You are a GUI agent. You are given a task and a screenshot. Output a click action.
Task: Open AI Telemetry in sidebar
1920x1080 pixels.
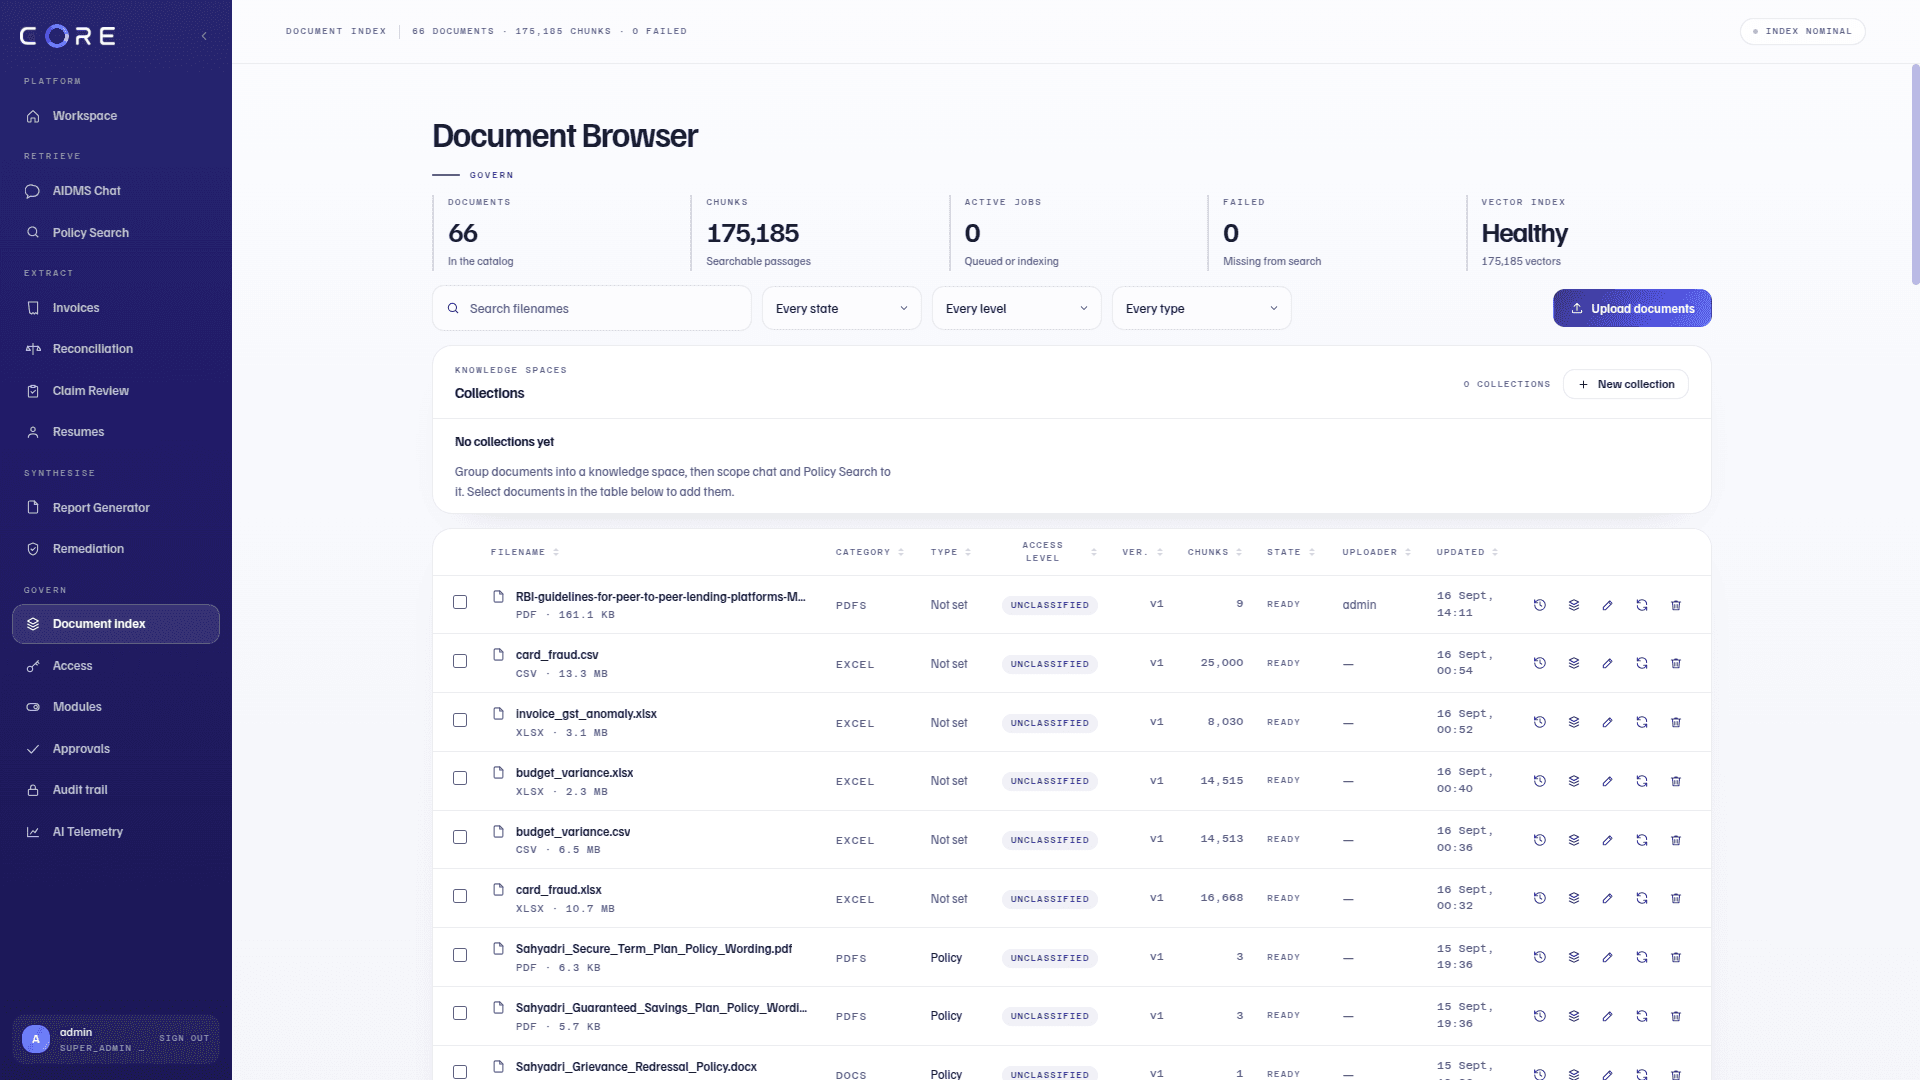pos(116,832)
